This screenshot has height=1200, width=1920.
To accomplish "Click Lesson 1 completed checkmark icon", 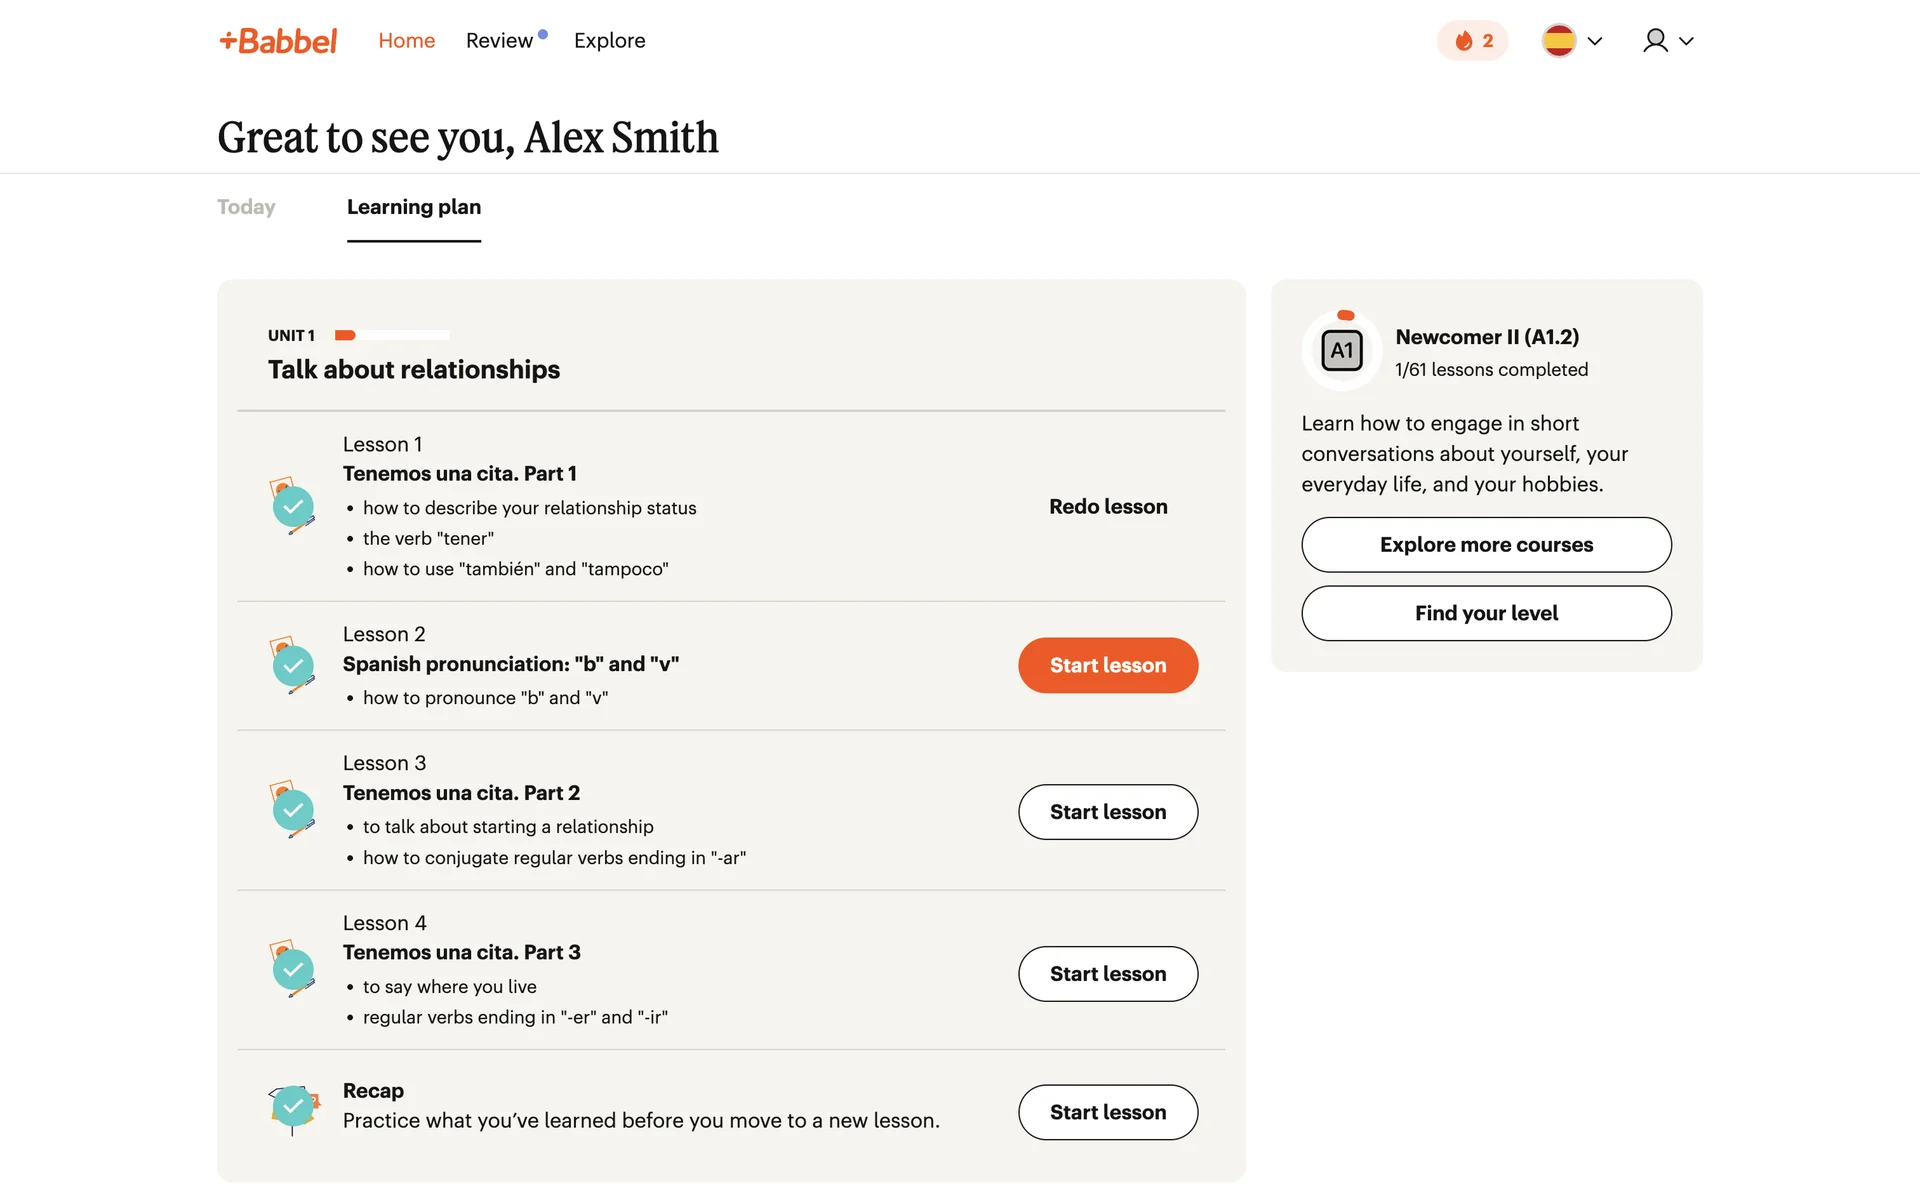I will coord(293,506).
